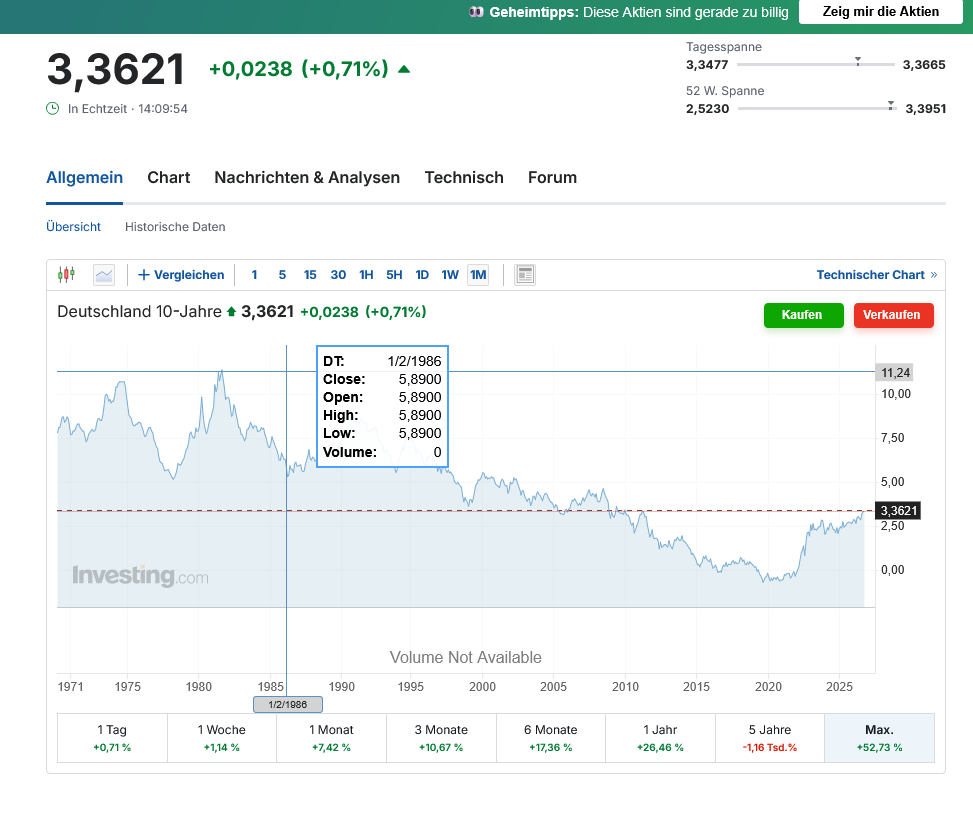Select the 5 minute interval
Viewport: 973px width, 818px height.
[x=282, y=275]
